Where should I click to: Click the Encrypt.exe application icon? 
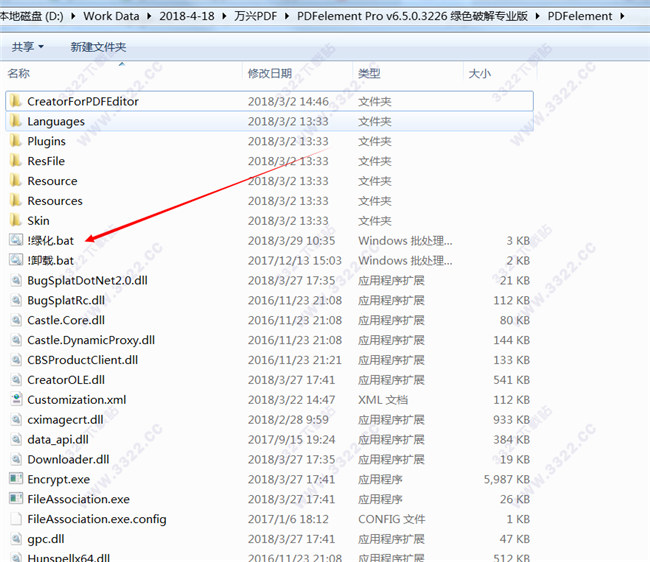[16, 479]
